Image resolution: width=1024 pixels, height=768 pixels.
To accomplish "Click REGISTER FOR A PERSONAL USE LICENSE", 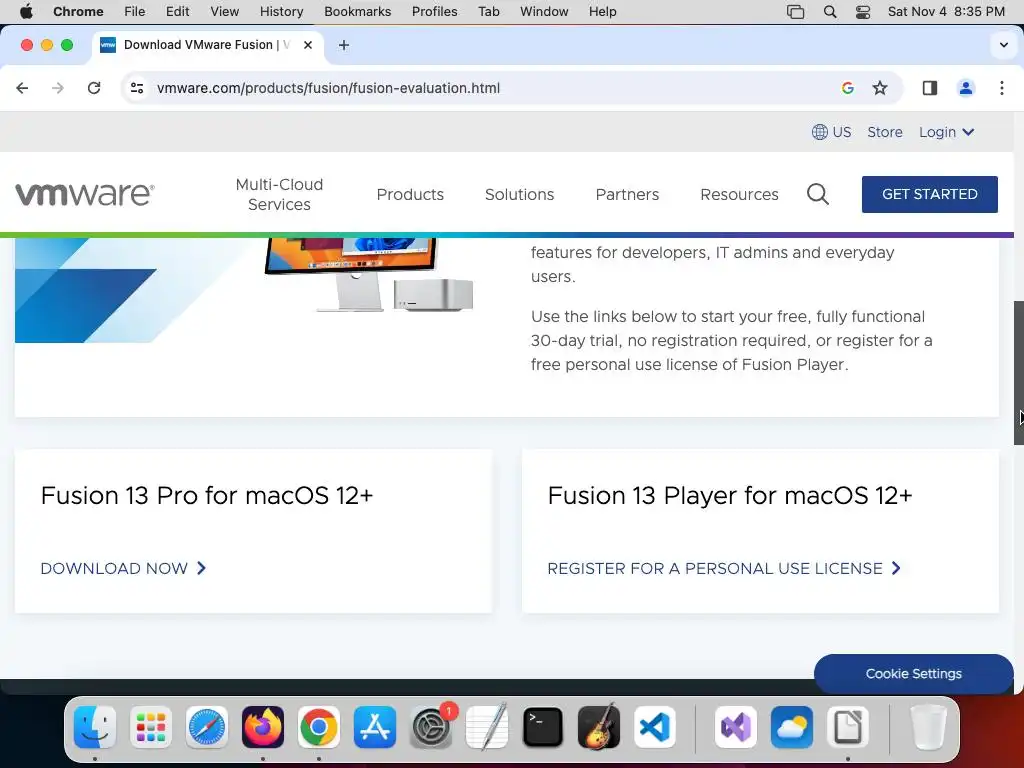I will pyautogui.click(x=724, y=568).
